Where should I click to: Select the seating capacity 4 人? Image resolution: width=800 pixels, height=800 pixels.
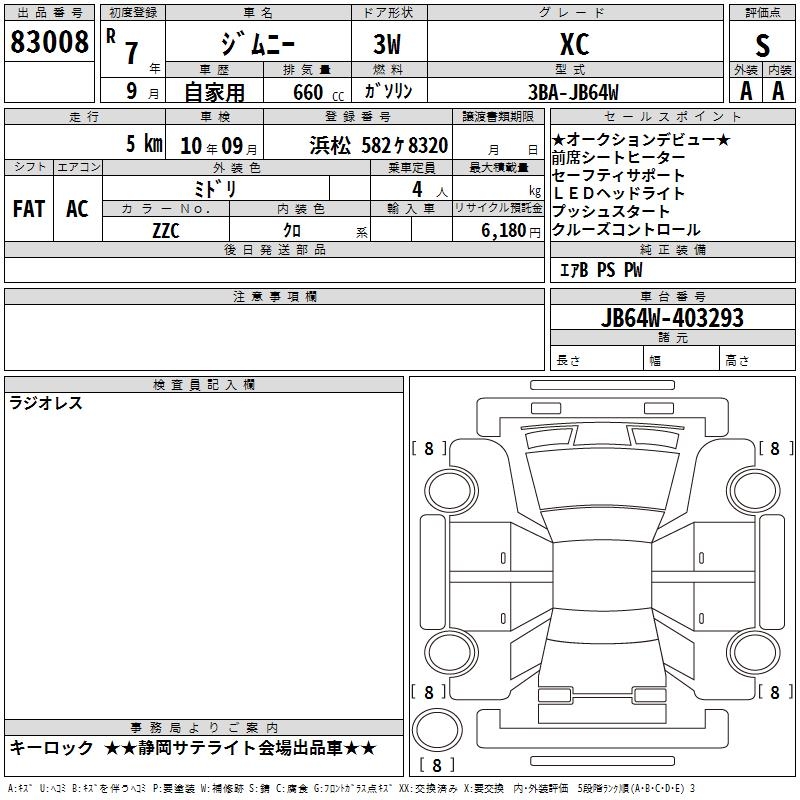click(430, 189)
